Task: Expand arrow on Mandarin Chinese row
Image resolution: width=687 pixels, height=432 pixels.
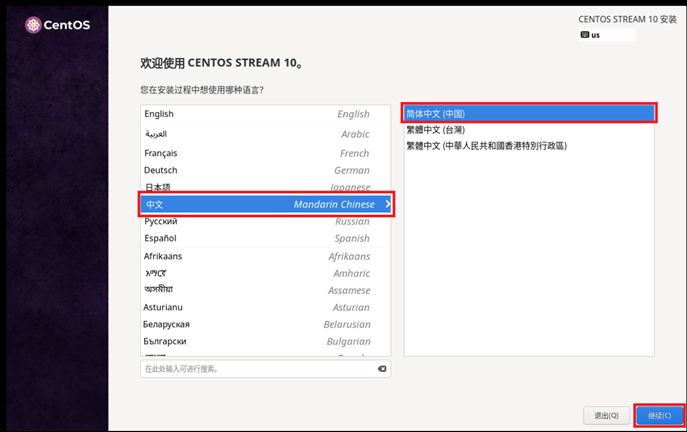Action: click(387, 204)
